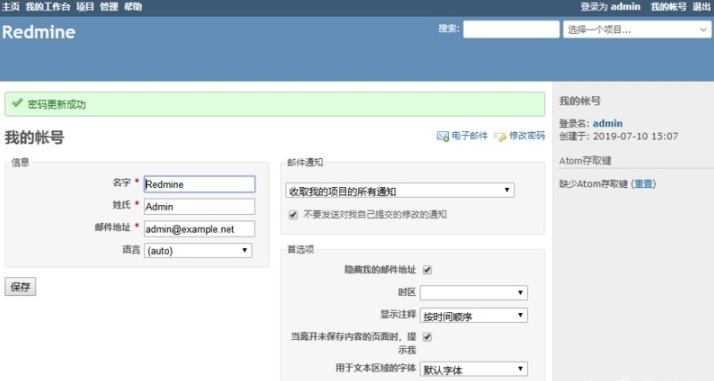
Task: Click the Atom存取键 sidebar heading
Action: tap(585, 161)
